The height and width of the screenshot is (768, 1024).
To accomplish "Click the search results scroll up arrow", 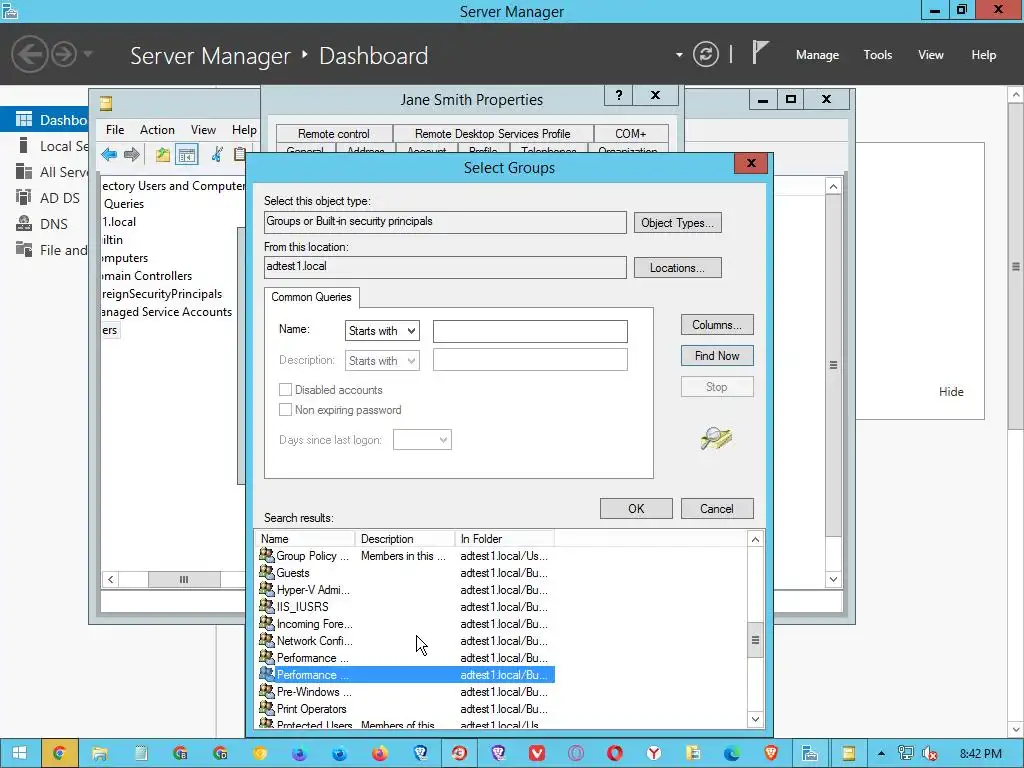I will [x=755, y=539].
